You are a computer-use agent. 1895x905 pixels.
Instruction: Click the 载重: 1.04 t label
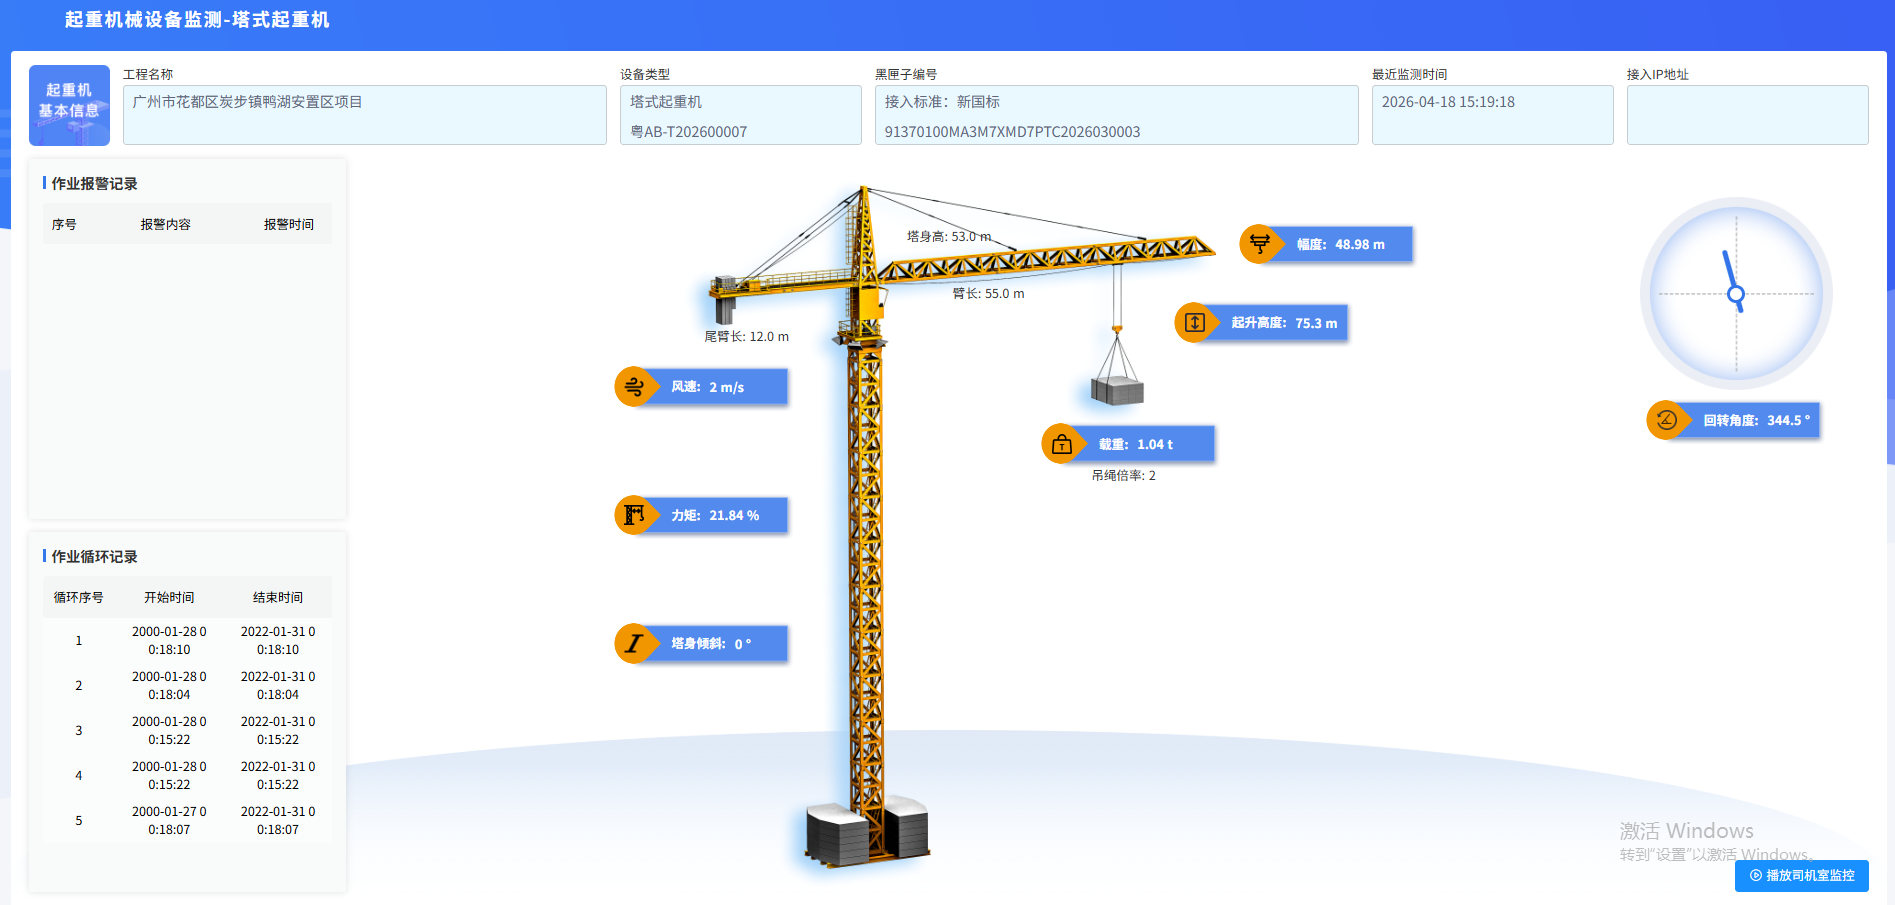(1136, 444)
